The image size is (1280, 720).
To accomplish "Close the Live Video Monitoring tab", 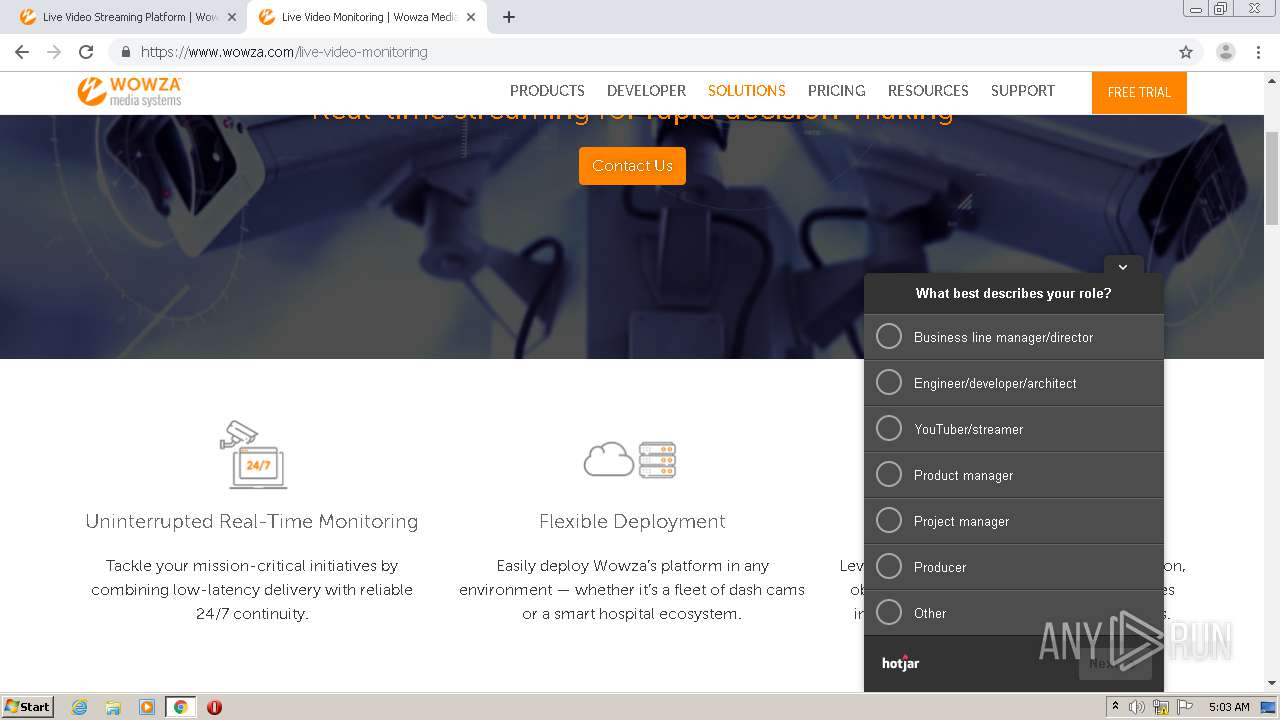I will click(471, 17).
